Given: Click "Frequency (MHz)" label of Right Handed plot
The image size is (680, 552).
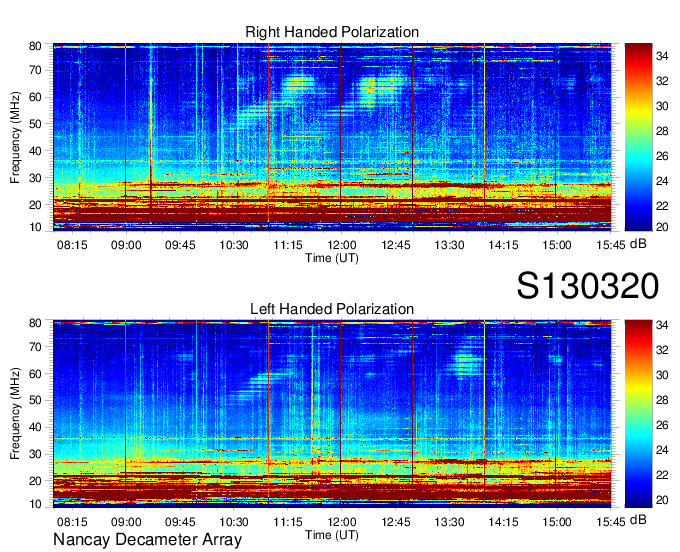Looking at the screenshot, I should pyautogui.click(x=15, y=137).
